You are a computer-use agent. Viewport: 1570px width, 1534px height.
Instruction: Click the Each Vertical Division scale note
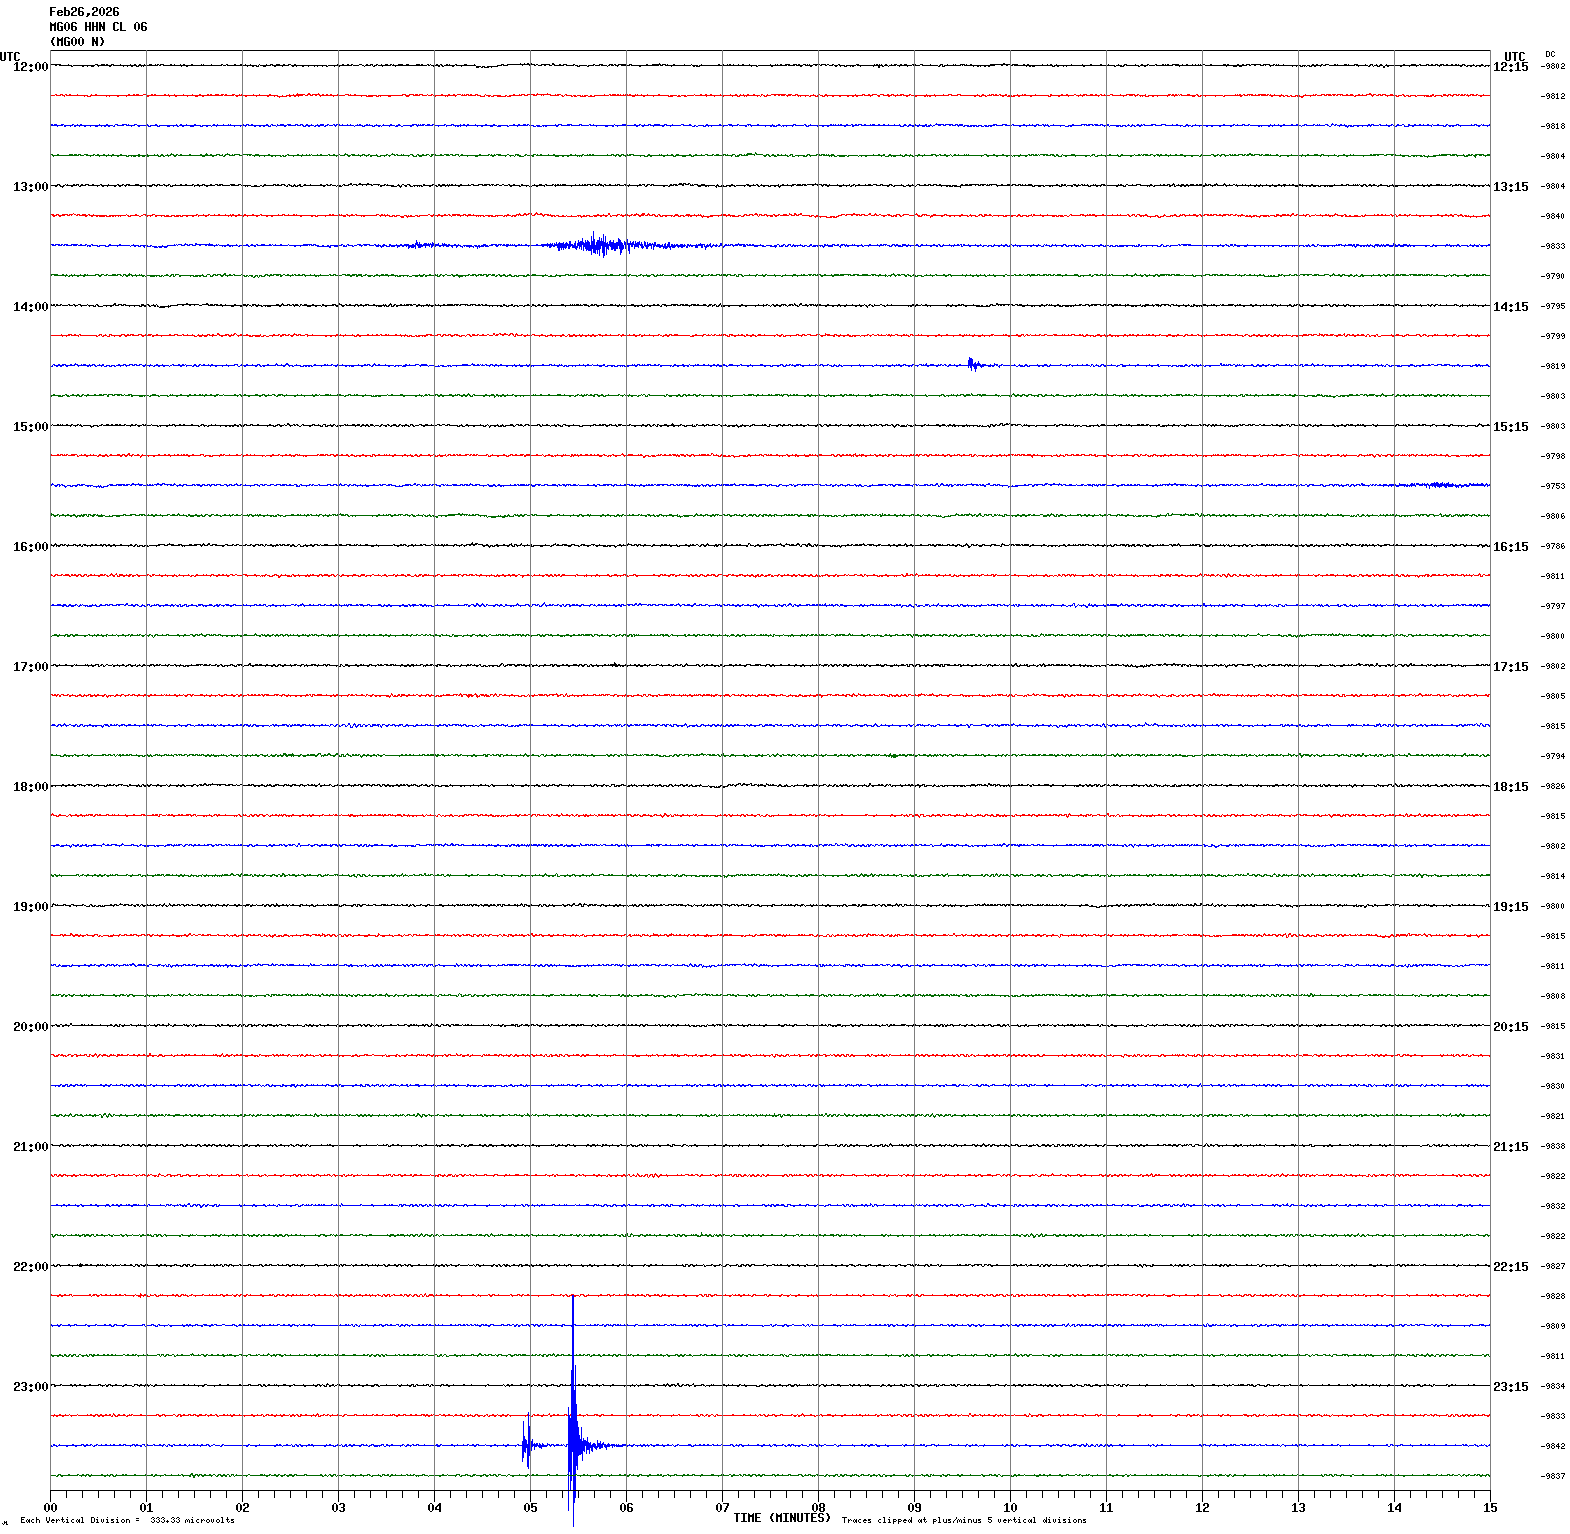[x=127, y=1521]
